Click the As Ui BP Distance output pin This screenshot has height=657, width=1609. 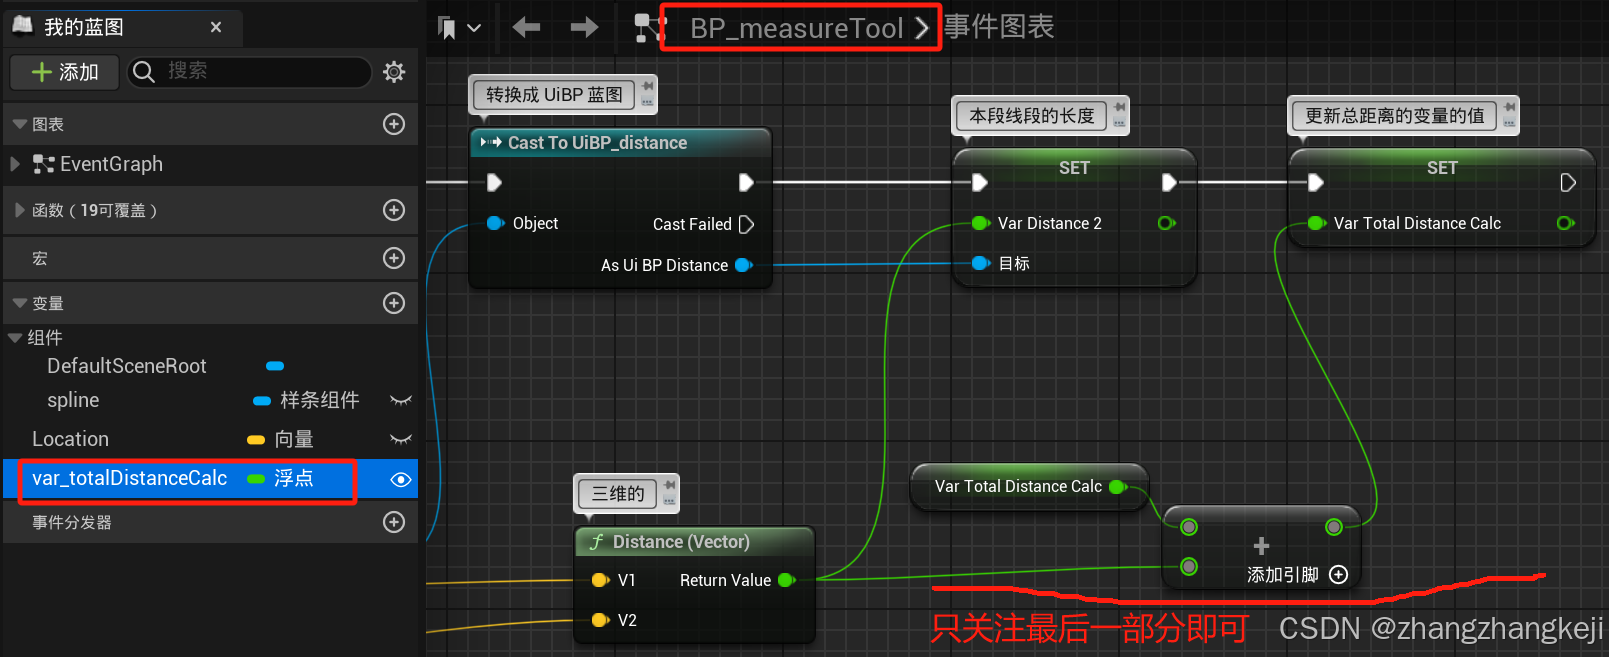pos(744,265)
